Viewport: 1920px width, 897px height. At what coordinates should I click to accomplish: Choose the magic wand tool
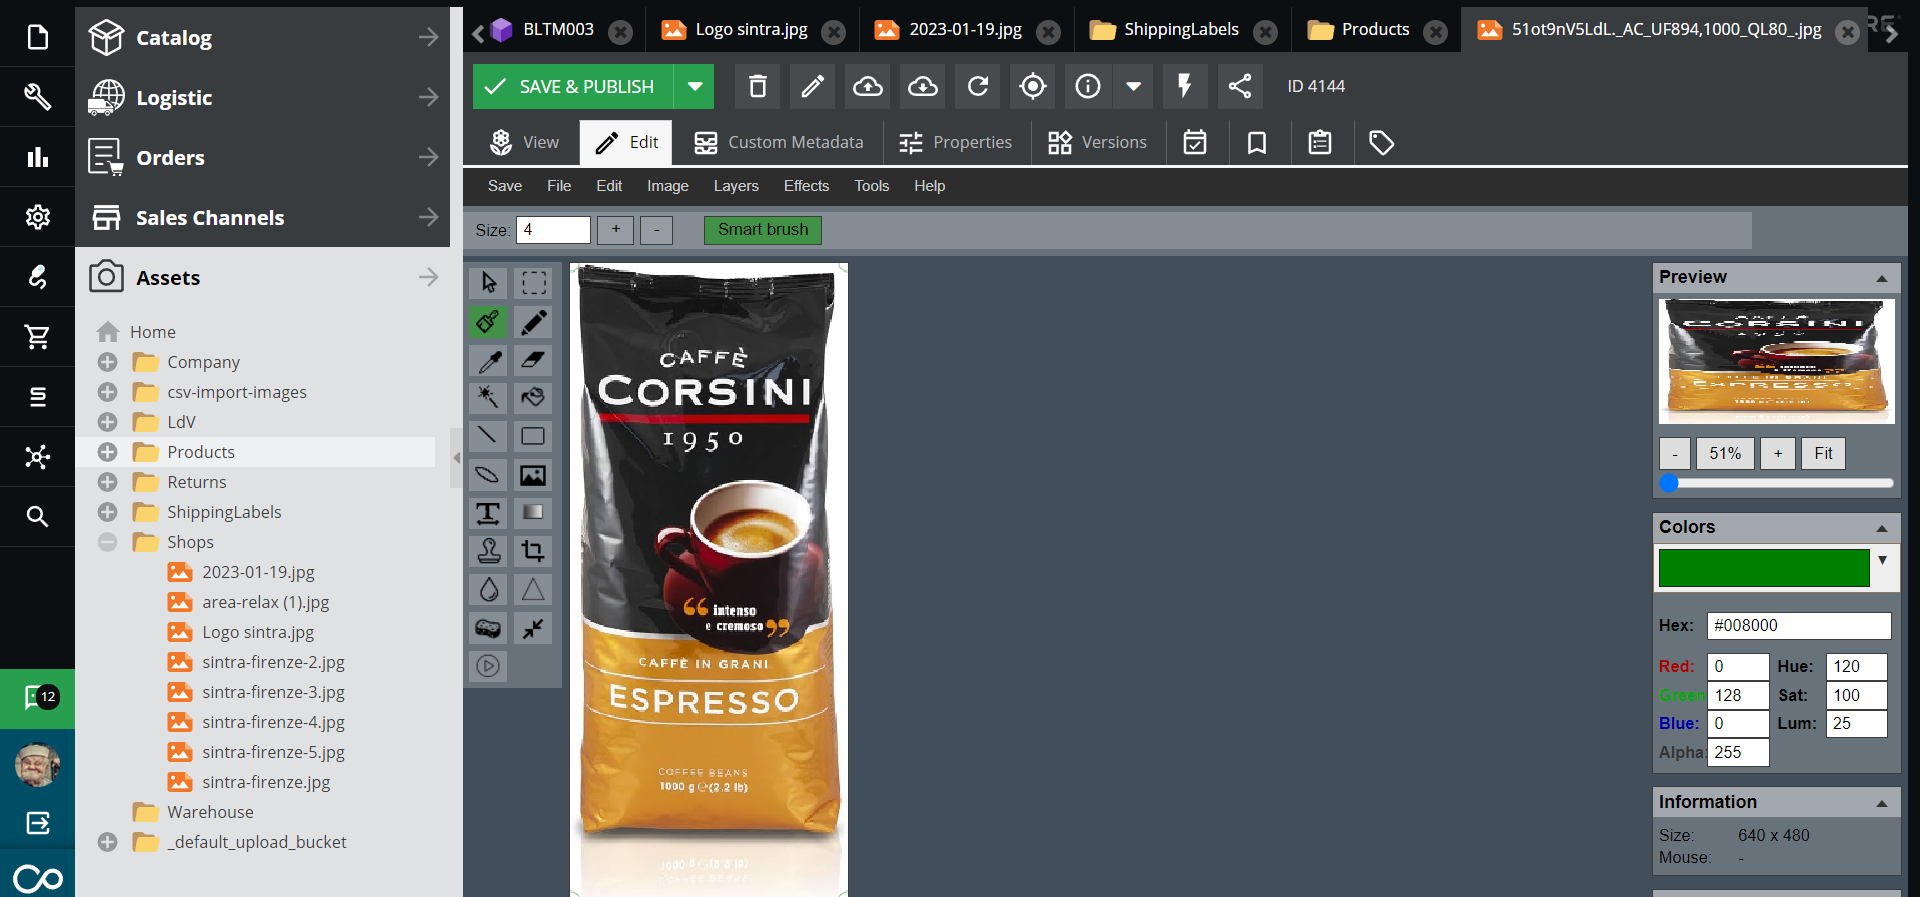[x=488, y=398]
